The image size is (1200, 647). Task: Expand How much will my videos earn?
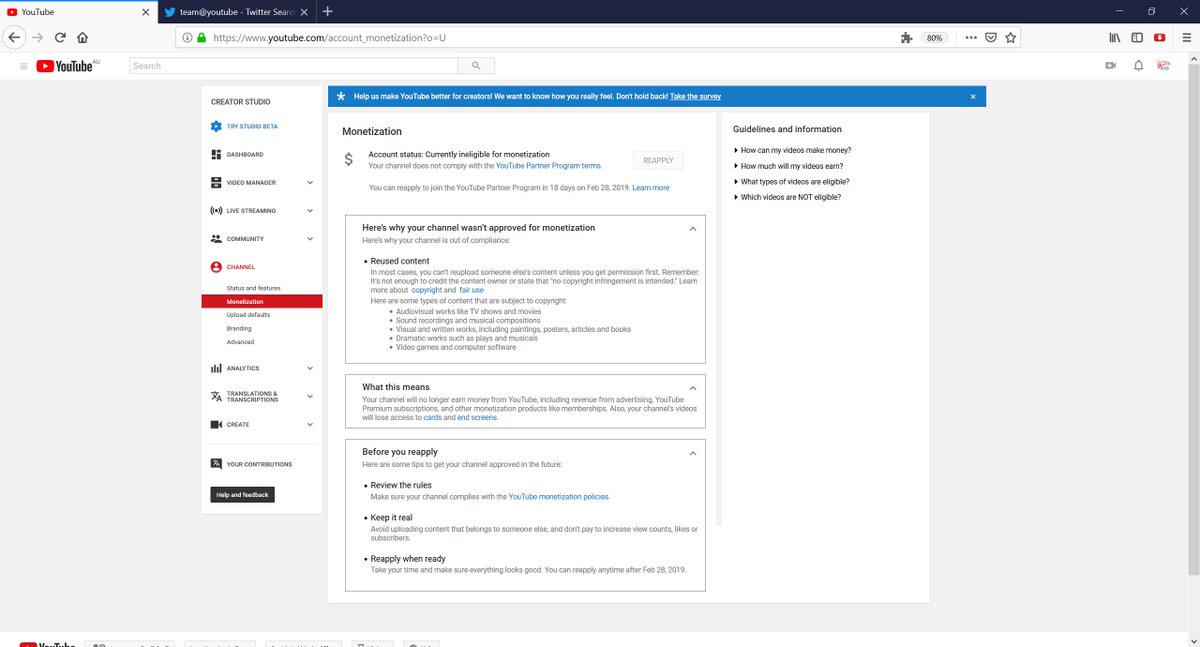tap(790, 166)
